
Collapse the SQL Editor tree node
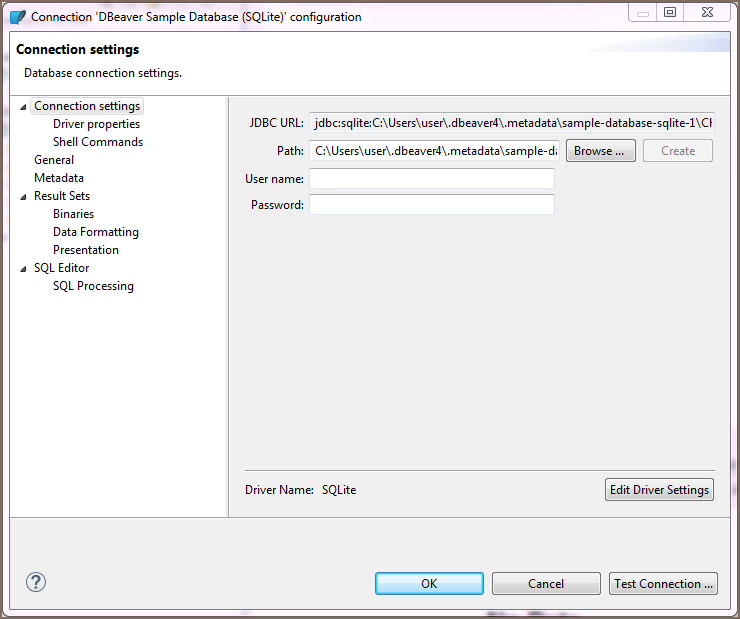pos(24,268)
